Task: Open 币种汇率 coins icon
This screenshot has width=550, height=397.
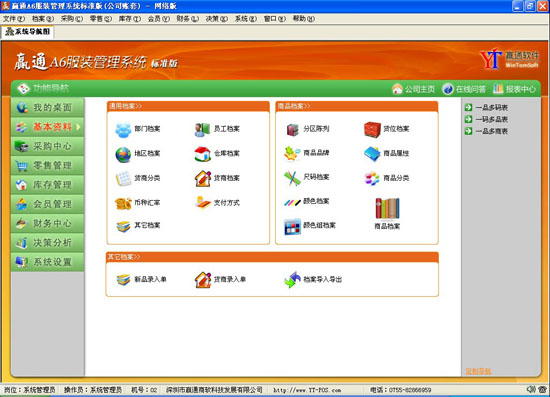Action: 123,203
